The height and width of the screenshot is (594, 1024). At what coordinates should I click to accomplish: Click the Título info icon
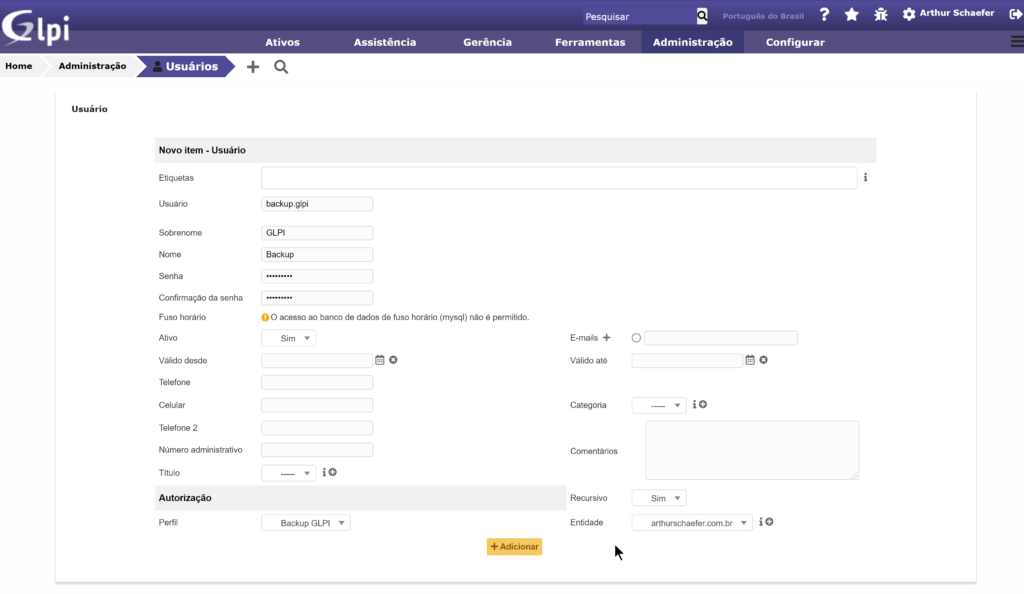click(x=324, y=472)
